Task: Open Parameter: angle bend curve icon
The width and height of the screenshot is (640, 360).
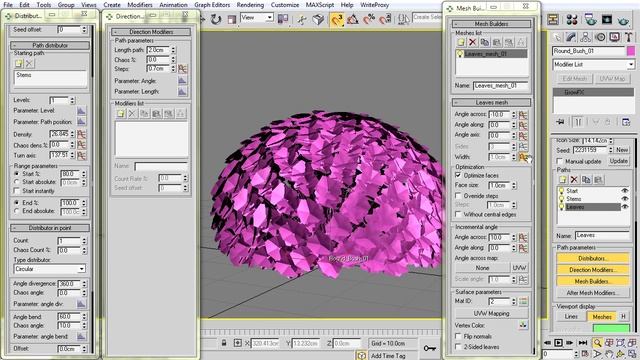Action: [81, 336]
